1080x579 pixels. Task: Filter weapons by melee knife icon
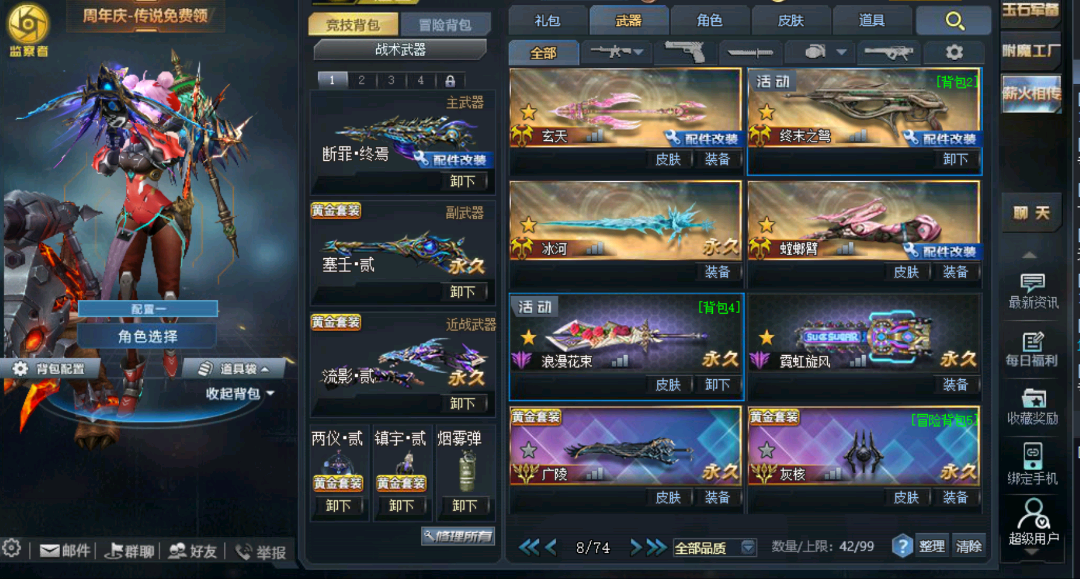(x=749, y=52)
